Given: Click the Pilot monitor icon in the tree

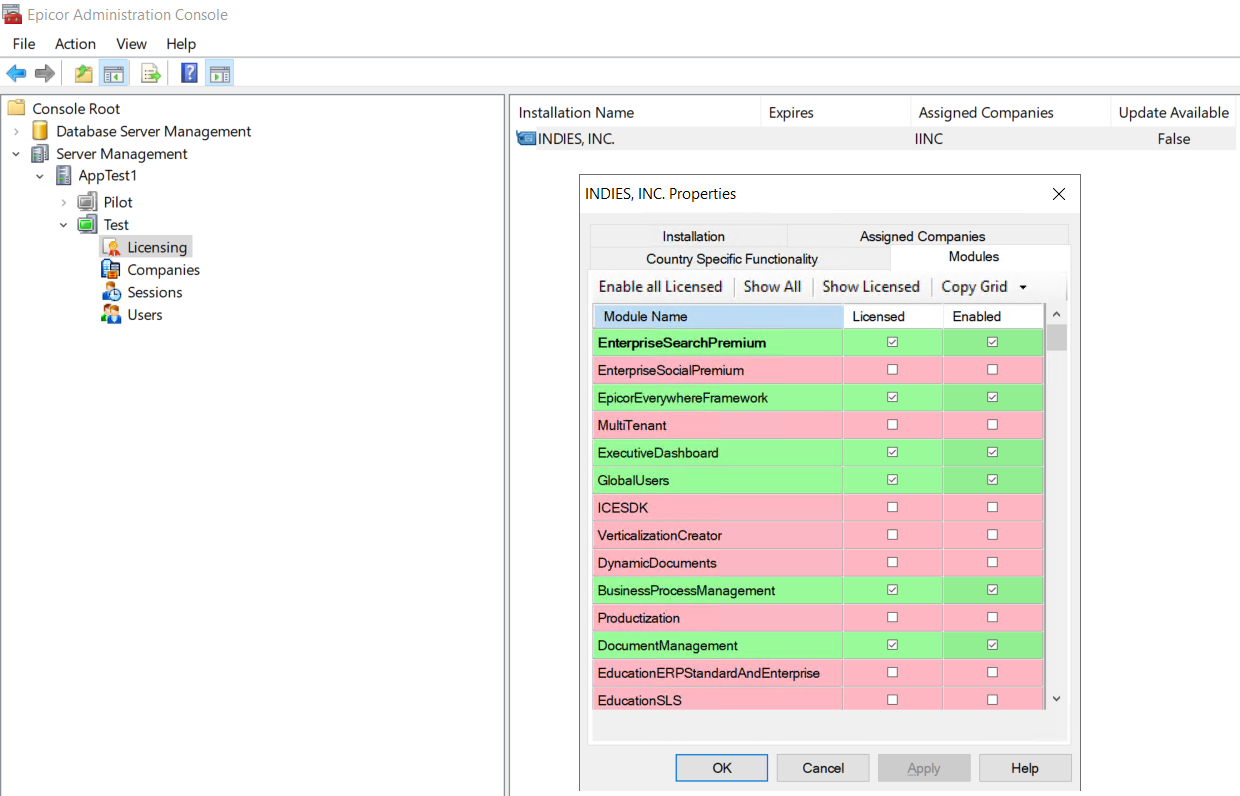Looking at the screenshot, I should pyautogui.click(x=88, y=202).
